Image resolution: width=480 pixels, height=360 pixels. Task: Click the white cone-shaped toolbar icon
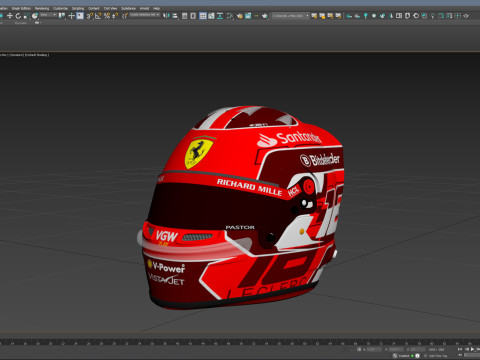pos(391,16)
